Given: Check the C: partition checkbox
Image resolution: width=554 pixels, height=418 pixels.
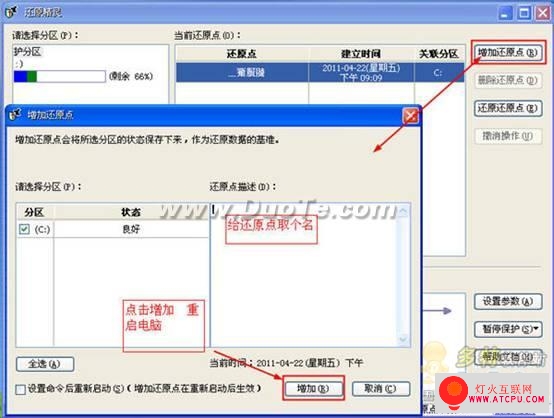Looking at the screenshot, I should [x=24, y=229].
